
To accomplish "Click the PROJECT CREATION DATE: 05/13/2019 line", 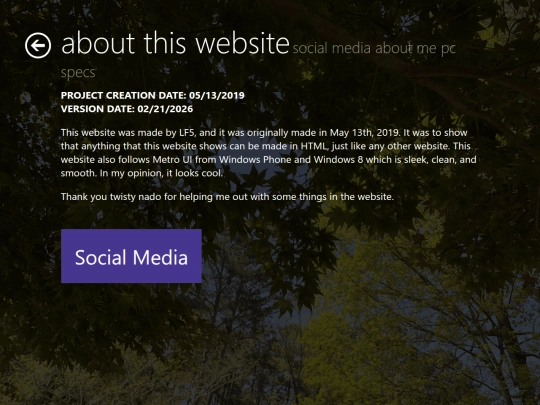I will click(153, 95).
